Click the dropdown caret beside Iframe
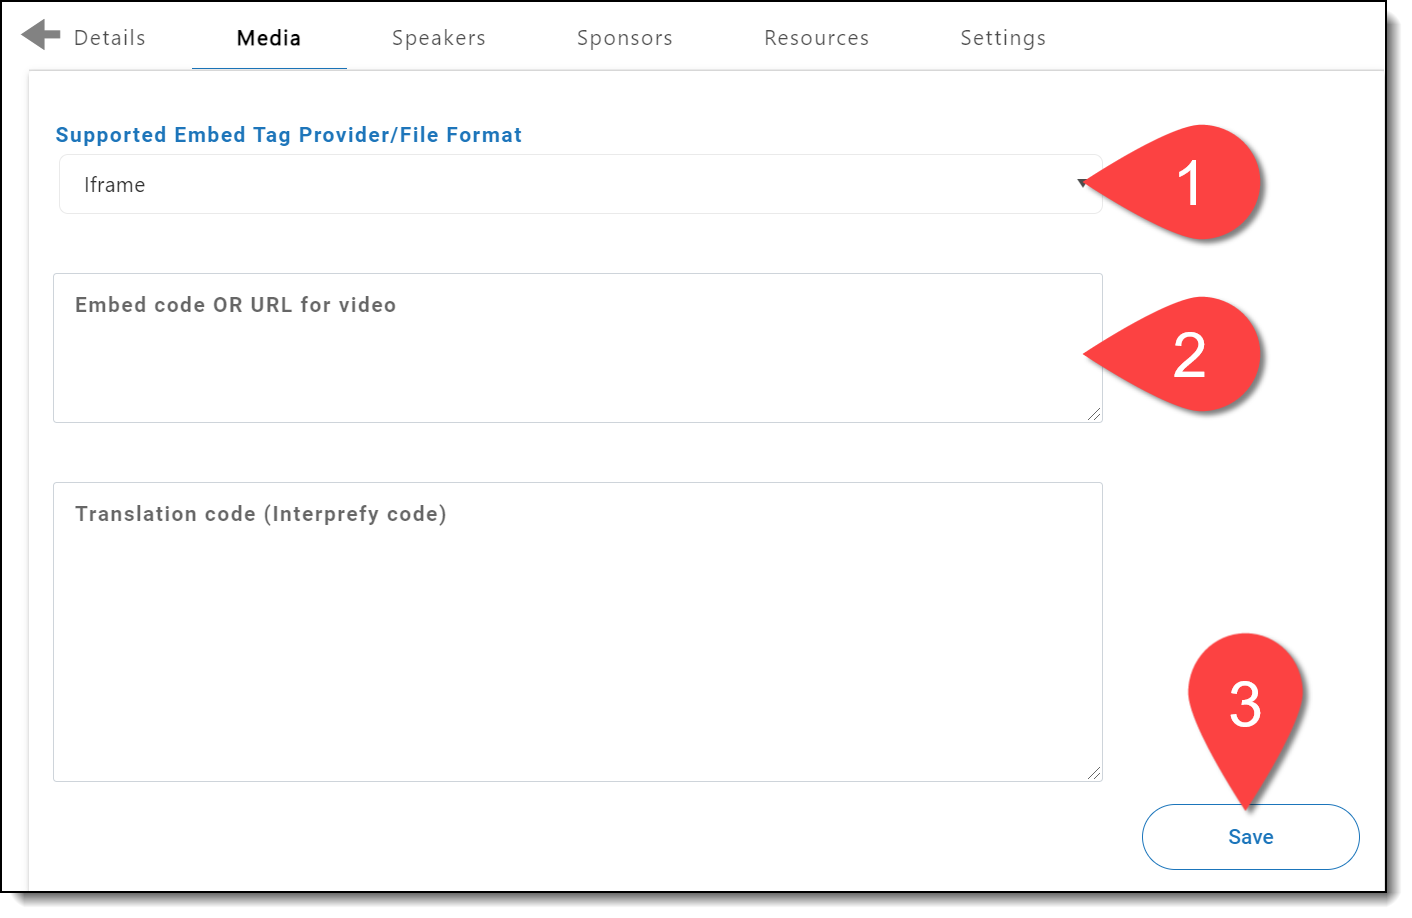The width and height of the screenshot is (1412, 918). (x=1082, y=183)
